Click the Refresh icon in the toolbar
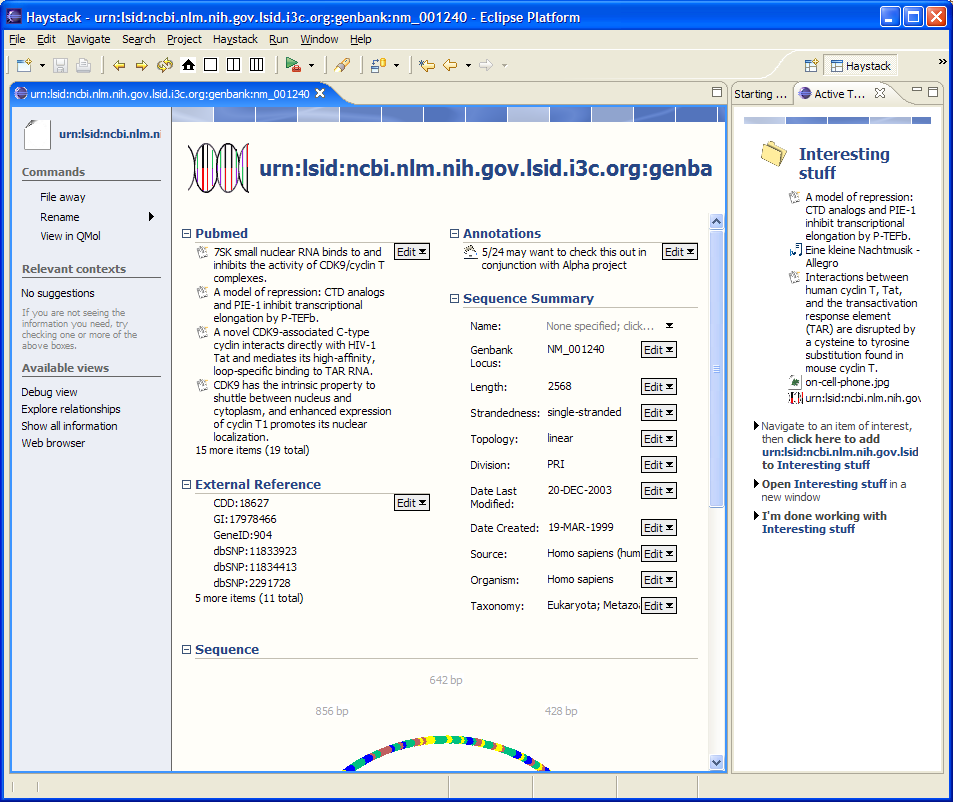 (165, 65)
